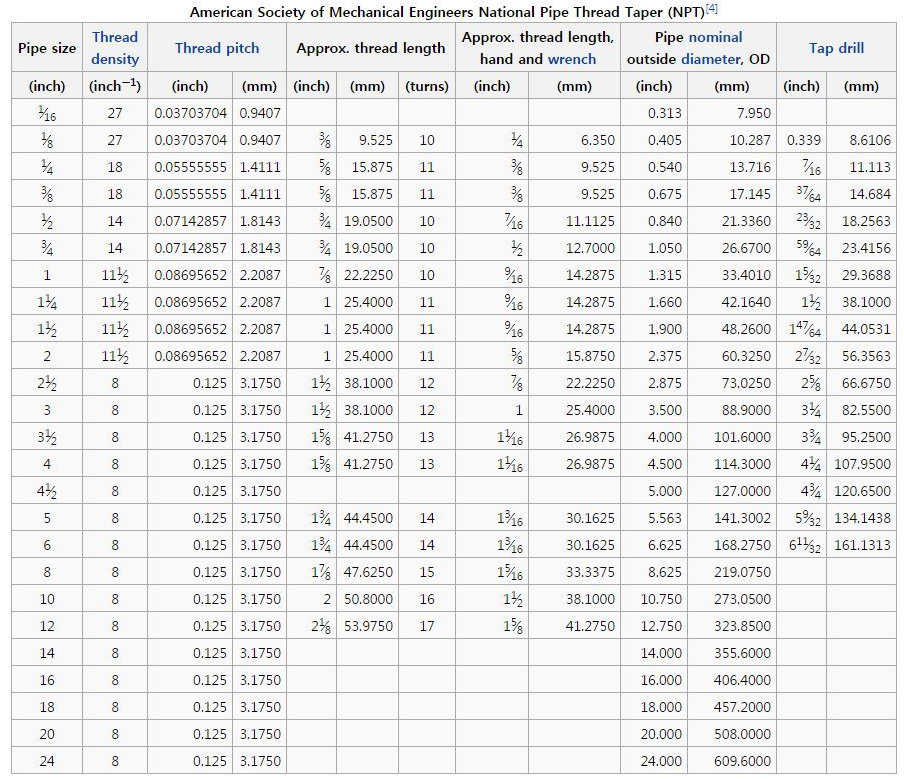This screenshot has height=779, width=904.
Task: Click the 66.6750 tap drill cell
Action: point(861,383)
